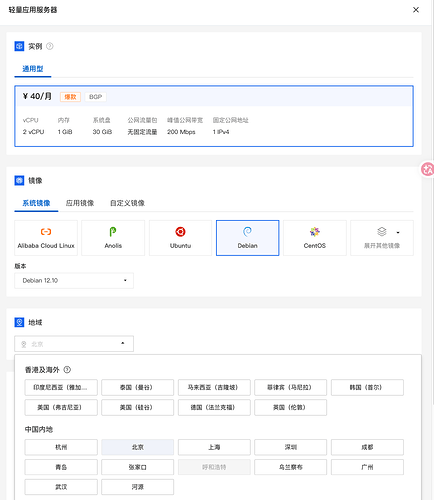
Task: Click the help icon next to 实例
Action: (x=50, y=46)
